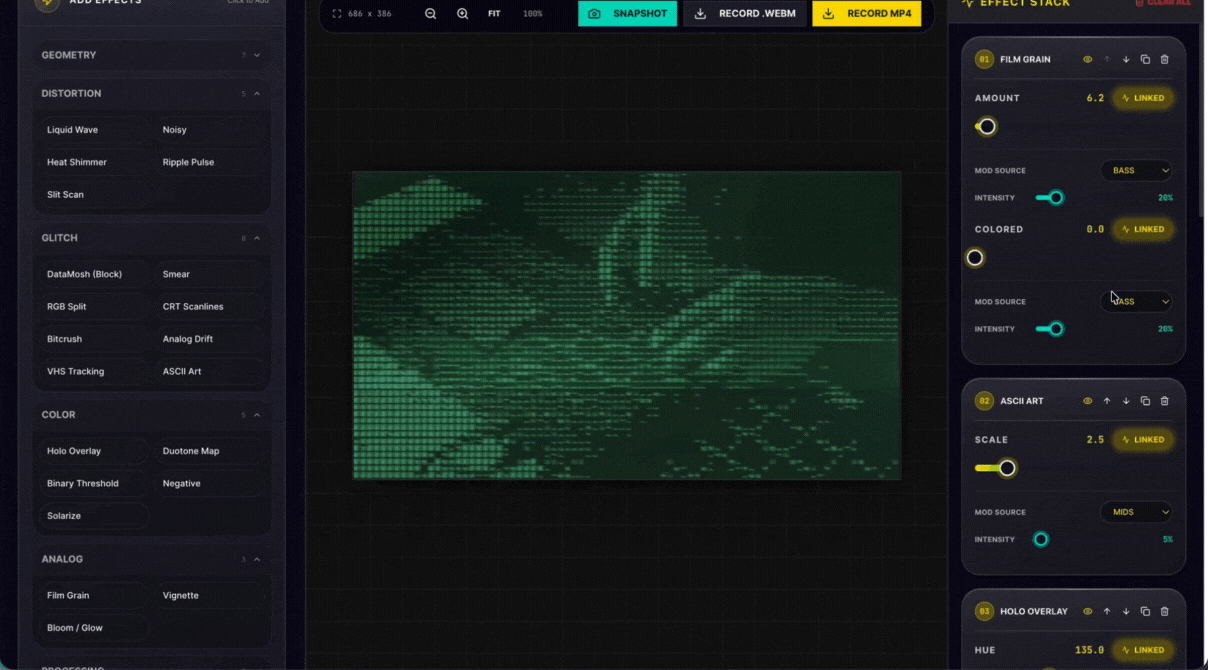Move ASCII Art effect up

[1107, 401]
